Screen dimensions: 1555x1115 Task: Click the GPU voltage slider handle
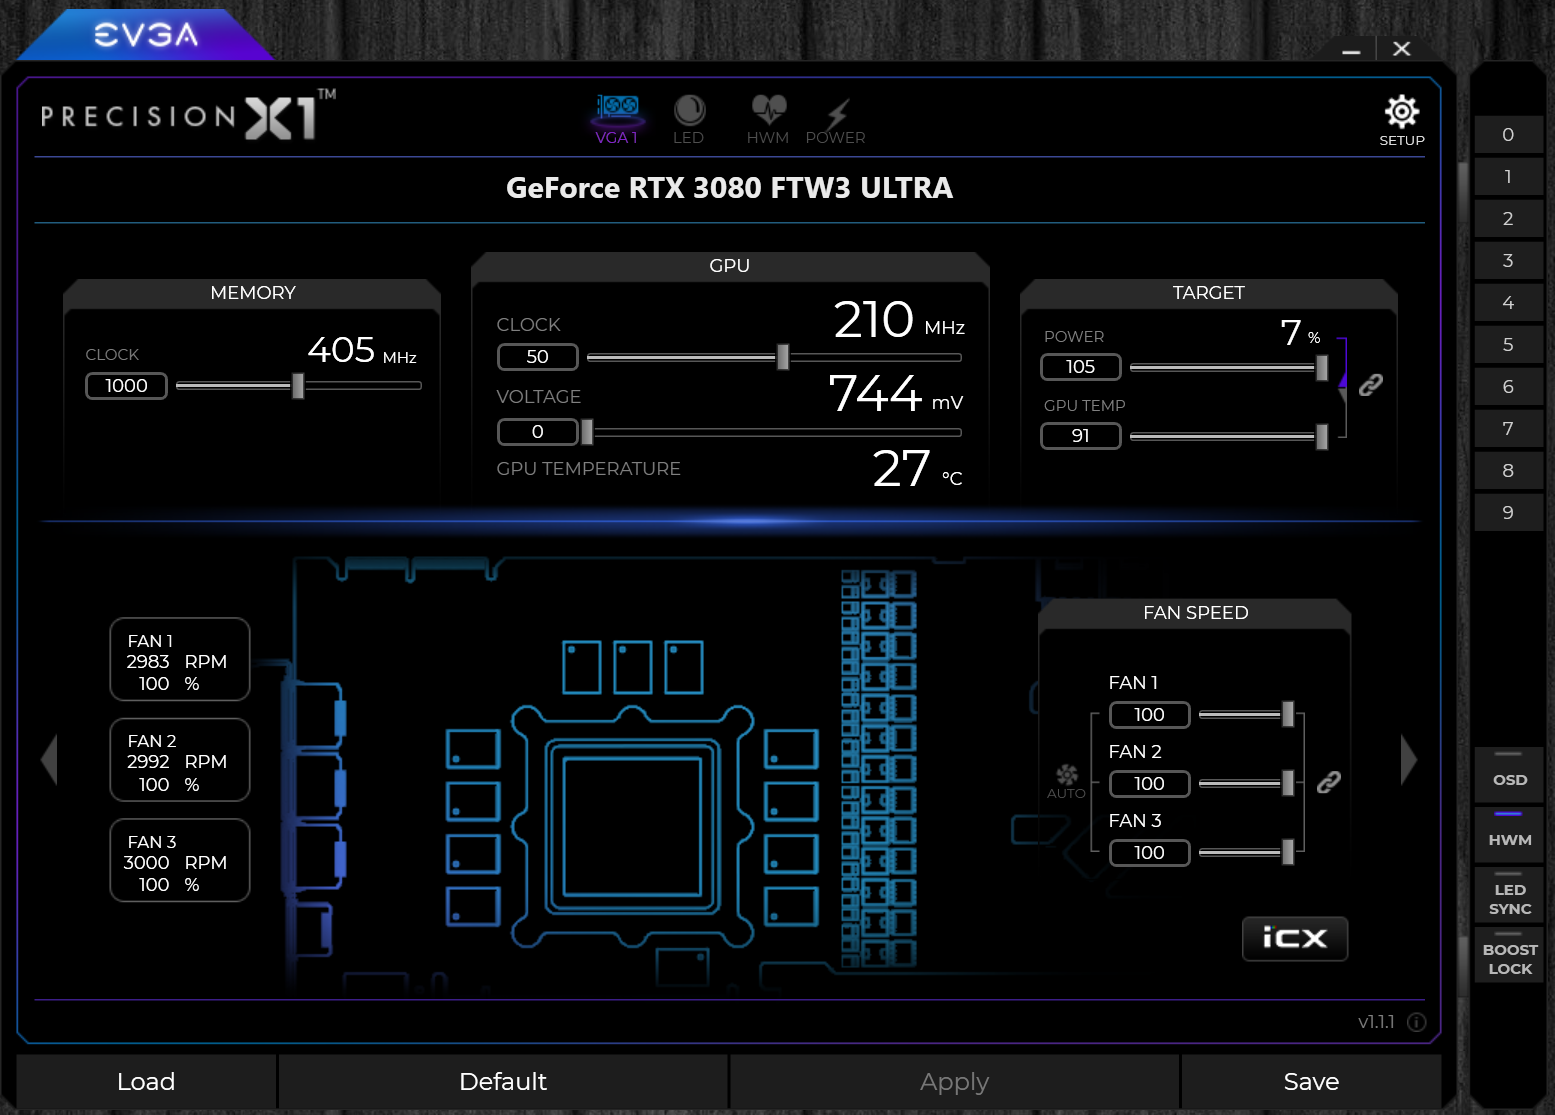(587, 432)
